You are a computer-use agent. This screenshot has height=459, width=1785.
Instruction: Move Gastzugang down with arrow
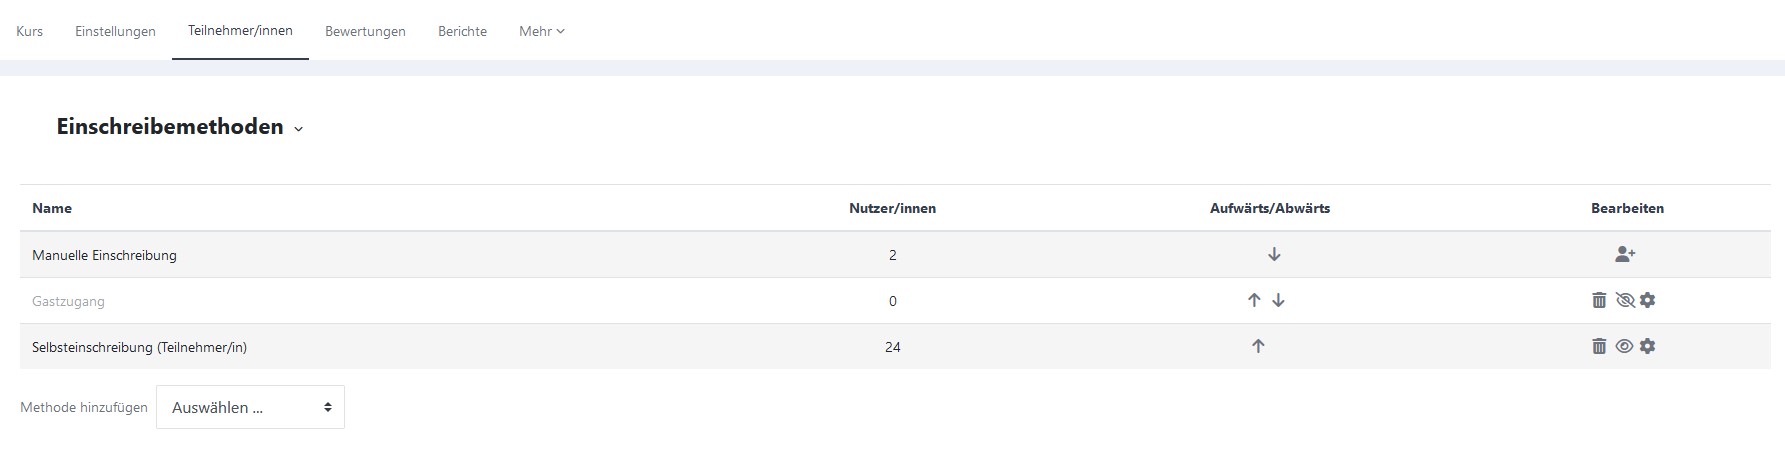coord(1278,300)
